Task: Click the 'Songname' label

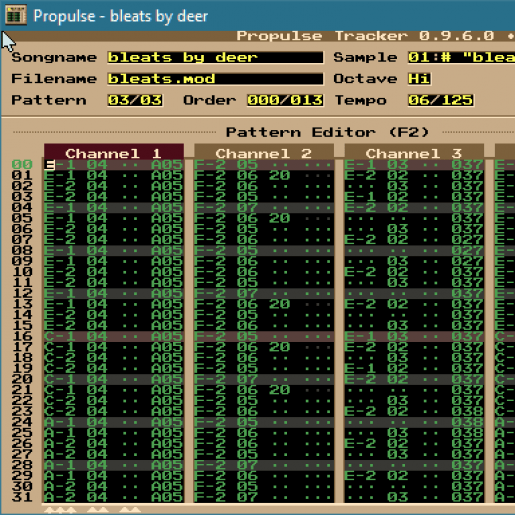Action: click(54, 57)
